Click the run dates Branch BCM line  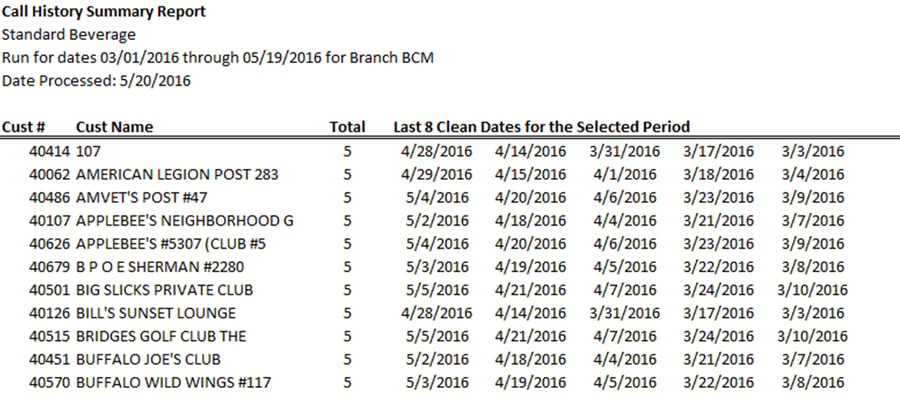coord(218,58)
